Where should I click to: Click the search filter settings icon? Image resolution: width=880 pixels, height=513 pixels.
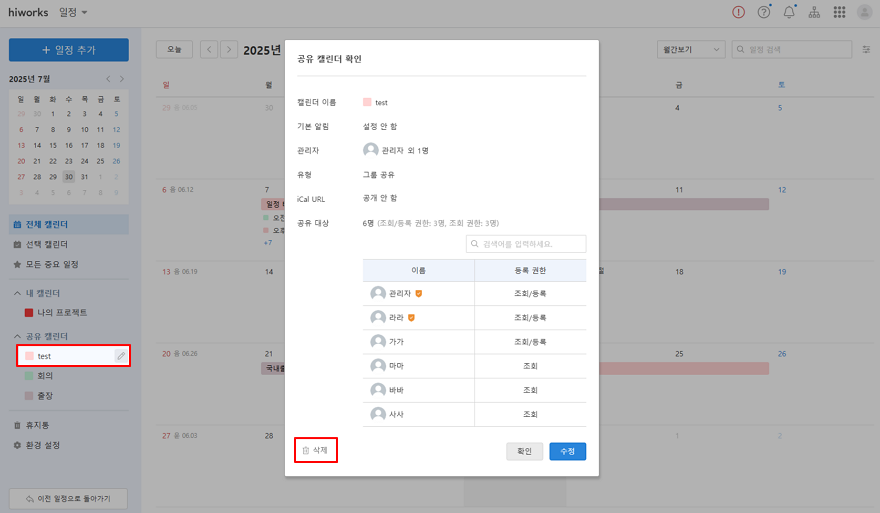[x=866, y=49]
